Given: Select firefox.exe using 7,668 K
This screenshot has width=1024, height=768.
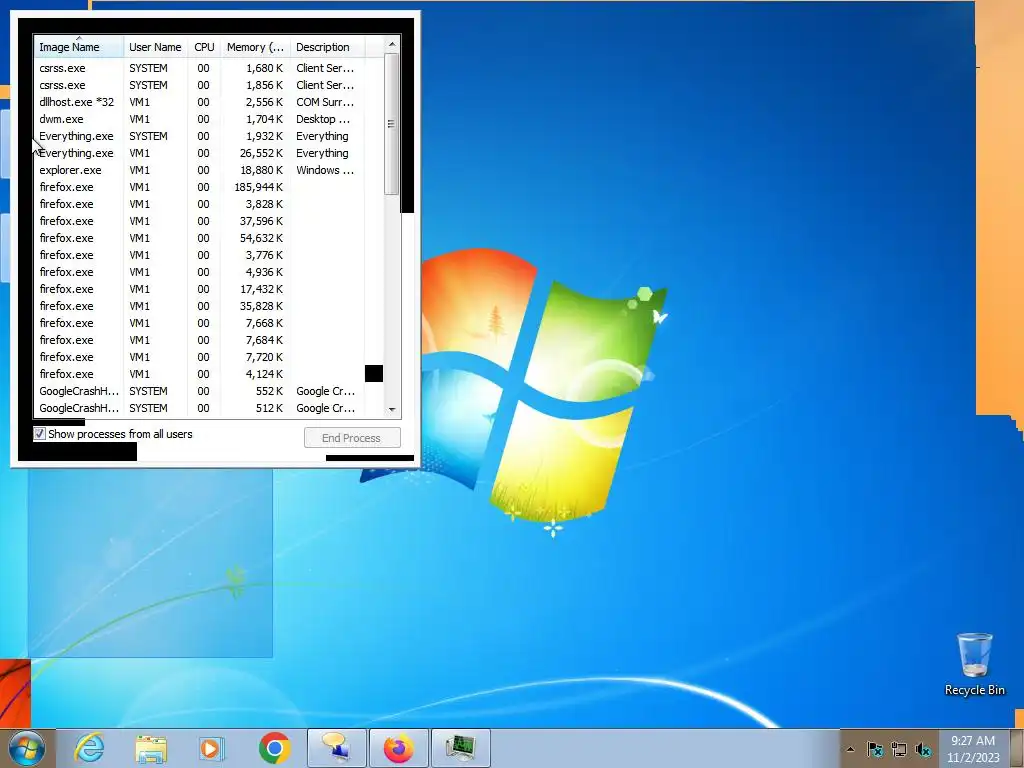Looking at the screenshot, I should (x=199, y=323).
